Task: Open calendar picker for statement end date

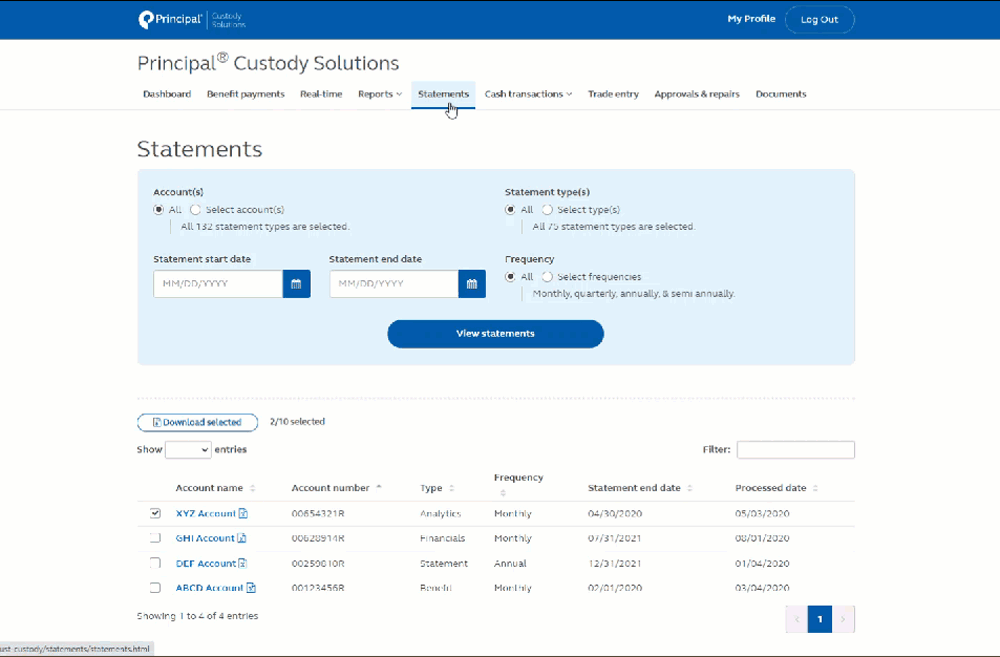Action: (471, 284)
